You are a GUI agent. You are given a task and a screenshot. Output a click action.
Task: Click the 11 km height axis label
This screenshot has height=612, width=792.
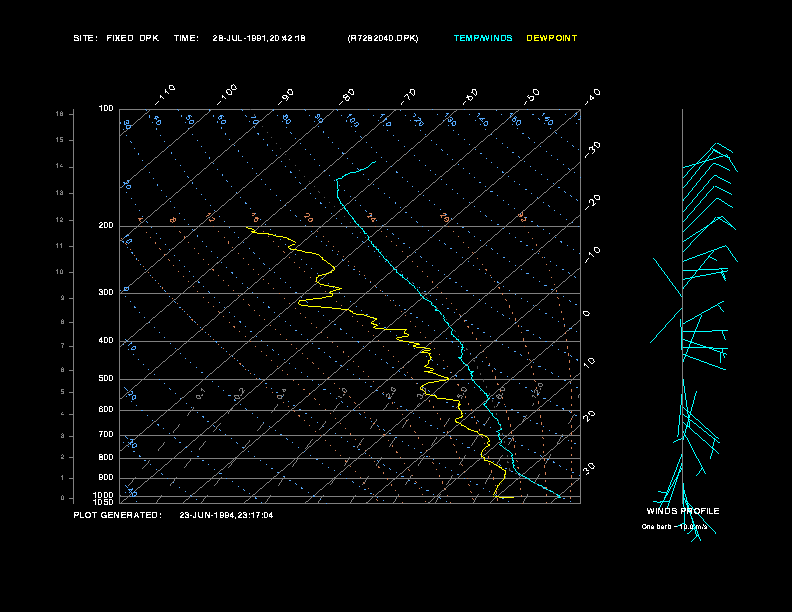click(60, 246)
